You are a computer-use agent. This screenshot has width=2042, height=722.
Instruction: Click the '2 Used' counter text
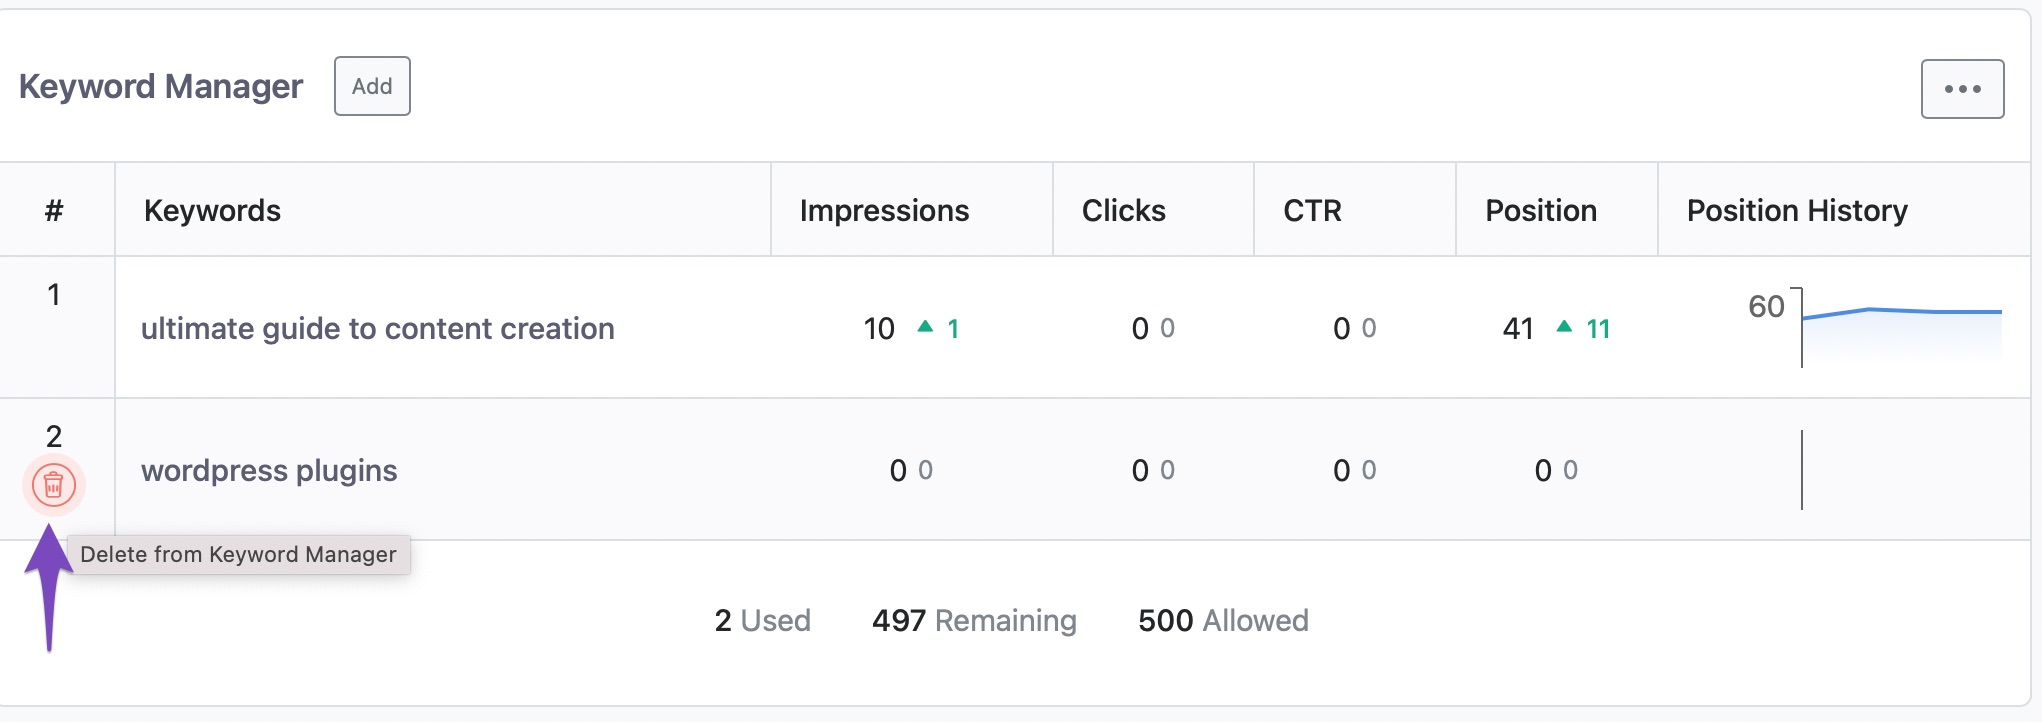click(762, 621)
